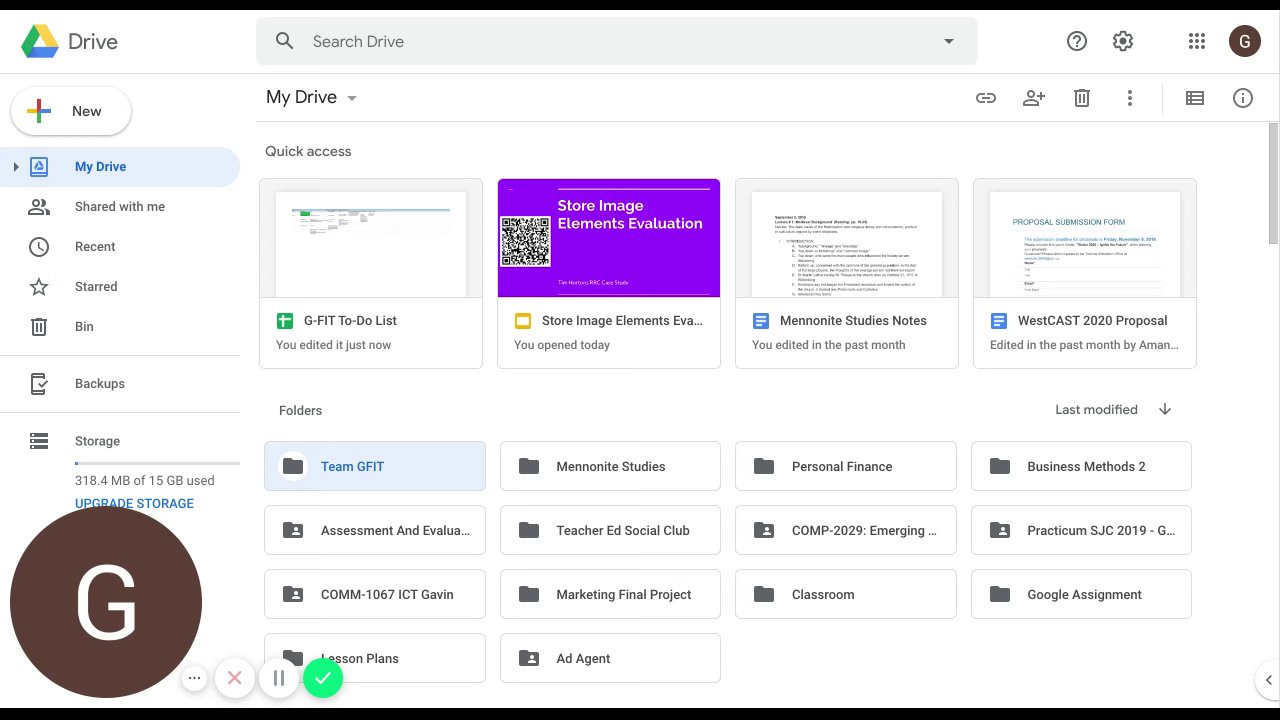Click the help support icon
This screenshot has height=720, width=1280.
1077,41
